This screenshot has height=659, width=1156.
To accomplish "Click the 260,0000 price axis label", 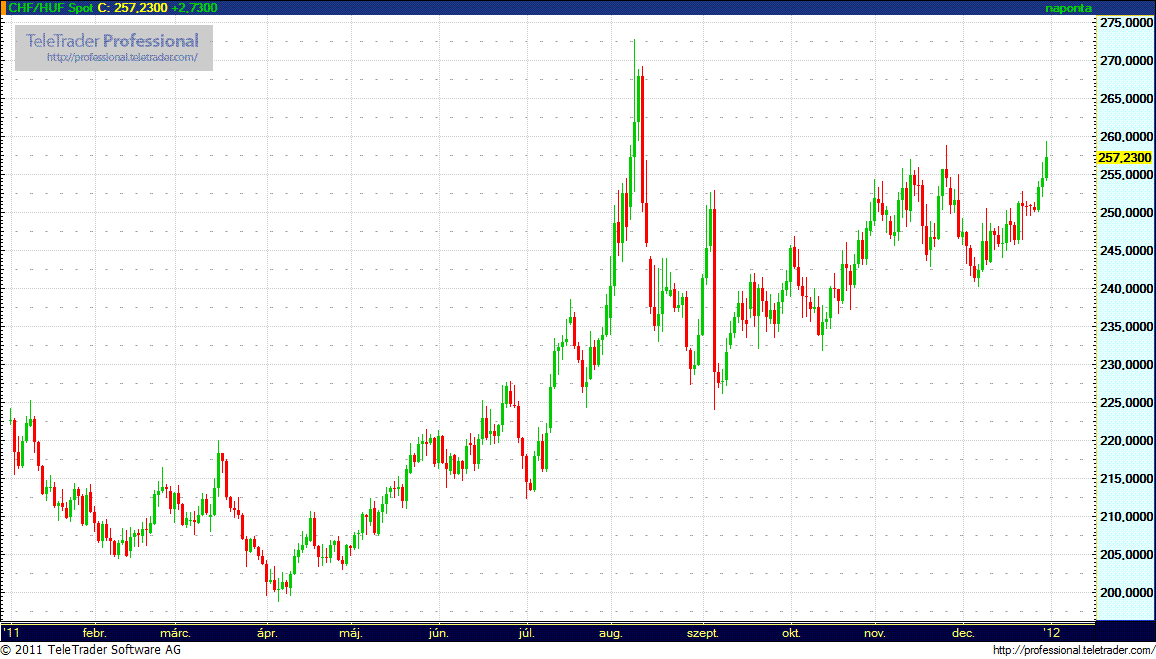I will (1126, 137).
